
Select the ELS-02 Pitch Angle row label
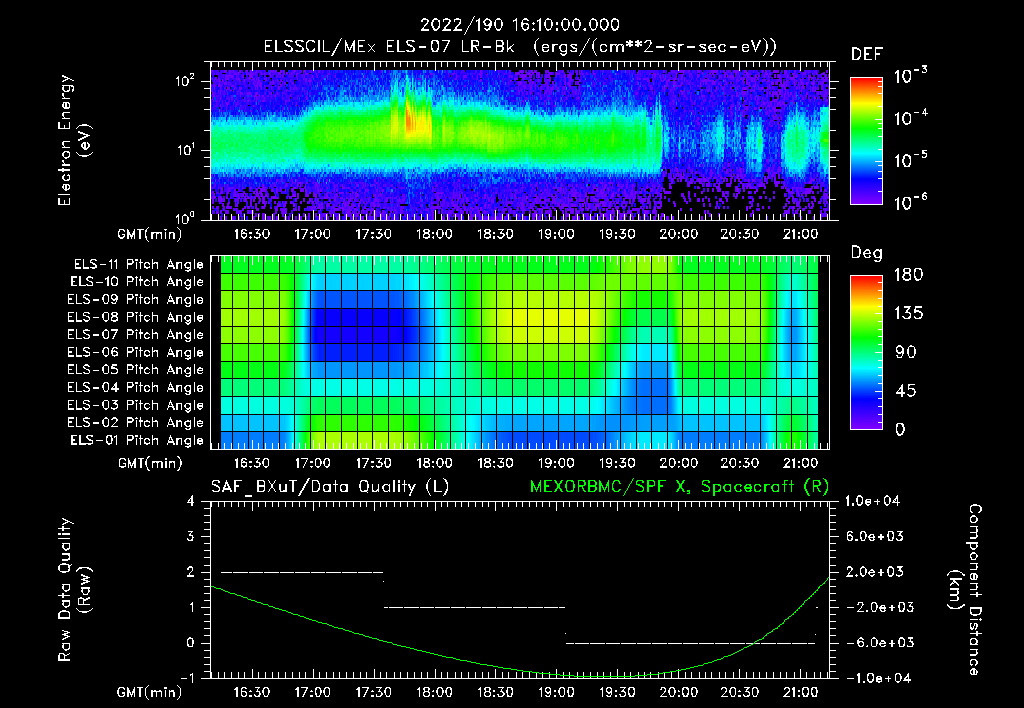point(136,423)
